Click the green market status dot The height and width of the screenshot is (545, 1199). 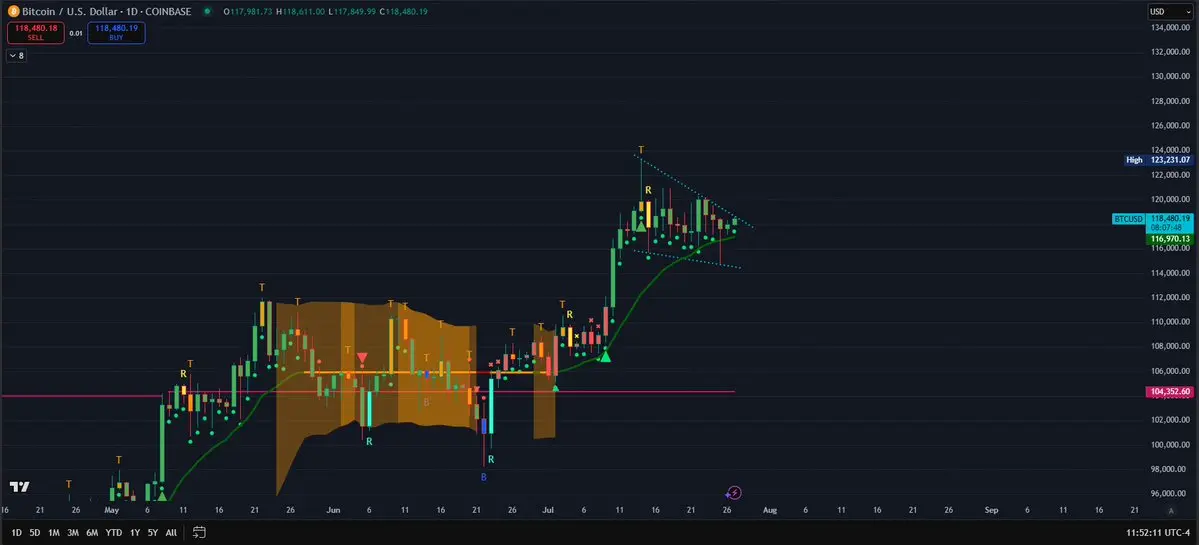207,11
